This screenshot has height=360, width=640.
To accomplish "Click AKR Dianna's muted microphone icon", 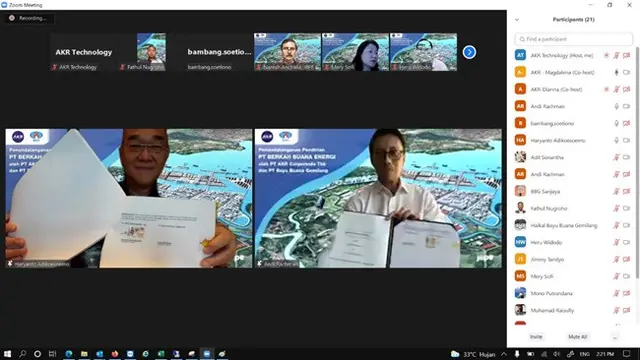I will click(x=616, y=89).
